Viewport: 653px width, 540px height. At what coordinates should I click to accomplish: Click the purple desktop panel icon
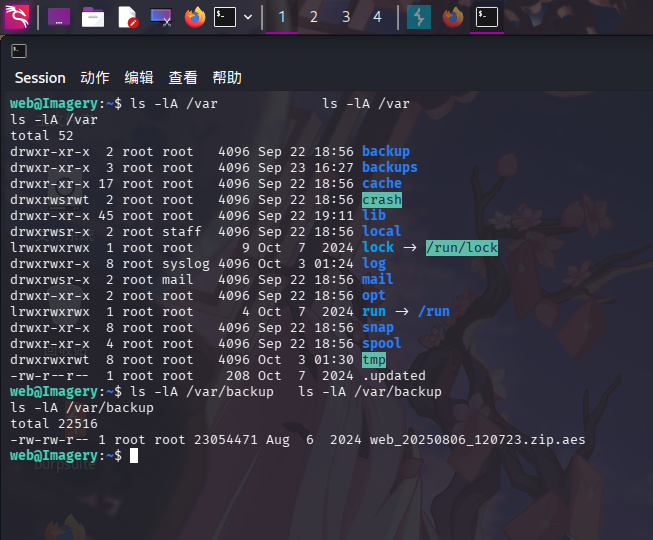pos(59,17)
